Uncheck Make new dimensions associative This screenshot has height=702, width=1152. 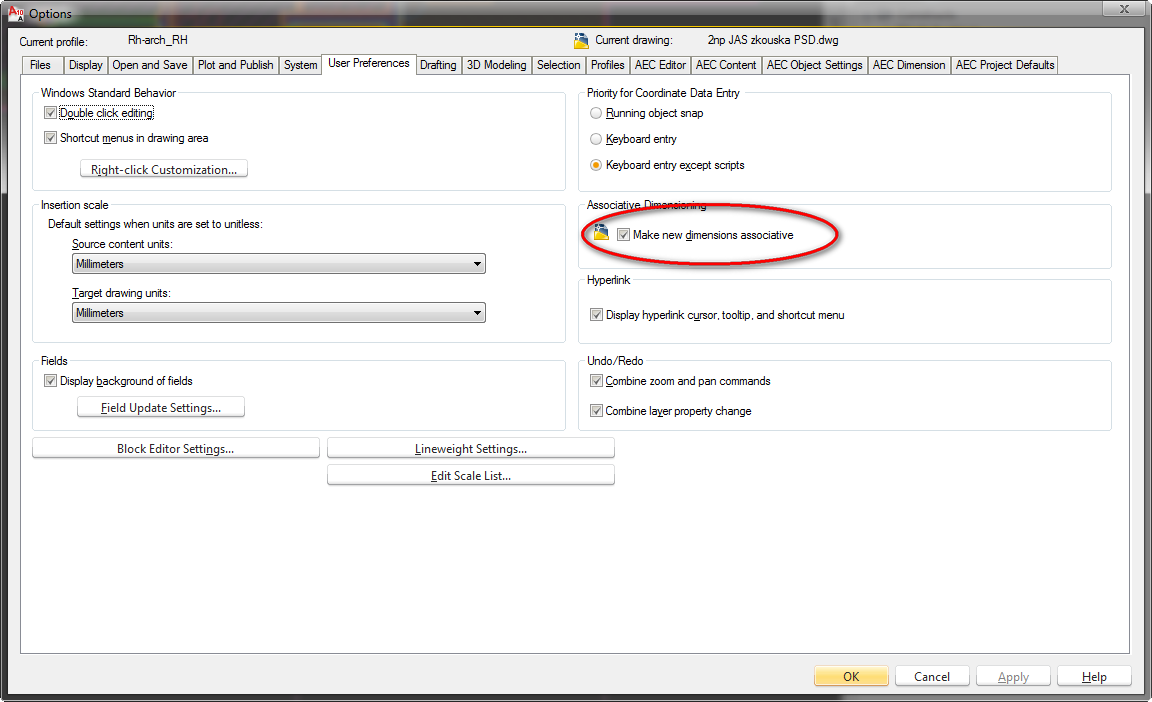[624, 235]
